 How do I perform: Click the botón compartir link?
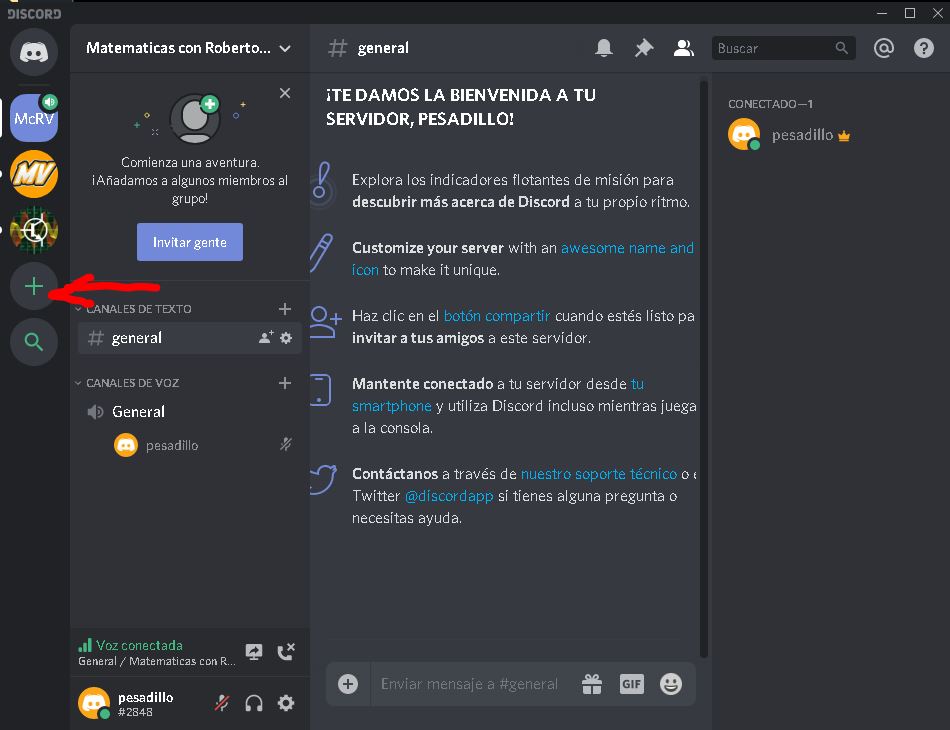tap(497, 316)
